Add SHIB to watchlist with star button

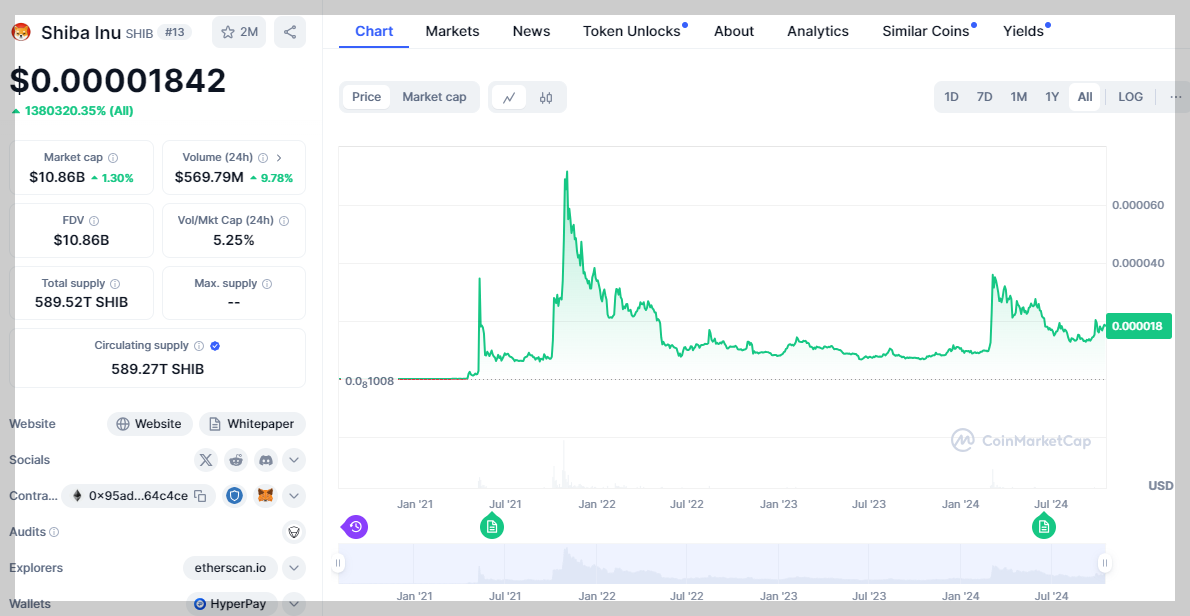point(239,32)
